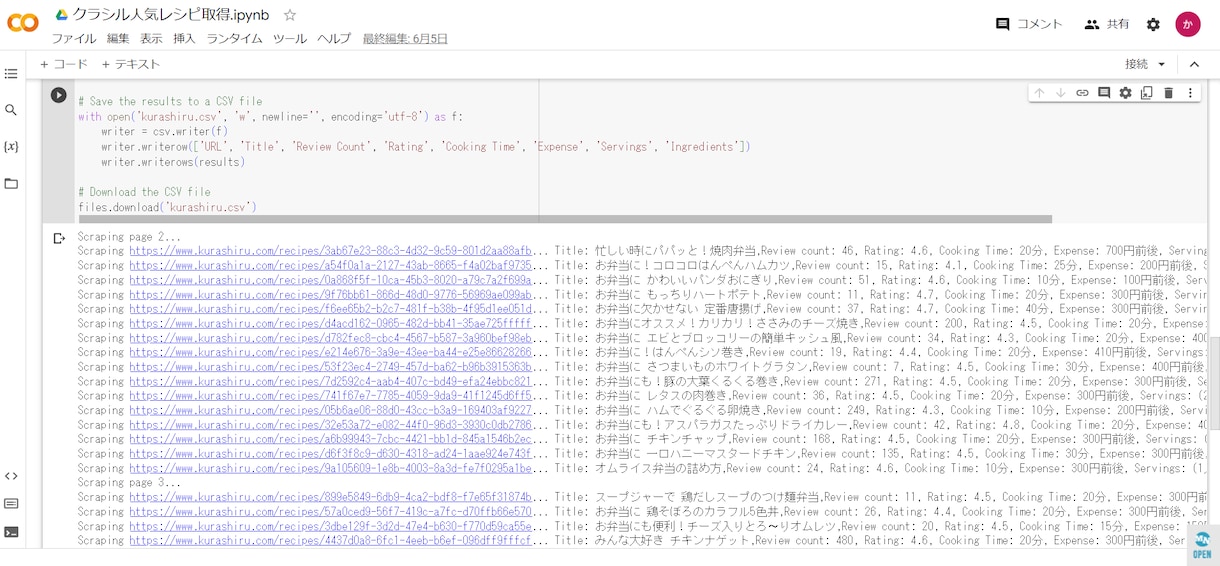1220x566 pixels.
Task: Star the クラシル人気レシピ取得.ipynb notebook
Action: 290,15
